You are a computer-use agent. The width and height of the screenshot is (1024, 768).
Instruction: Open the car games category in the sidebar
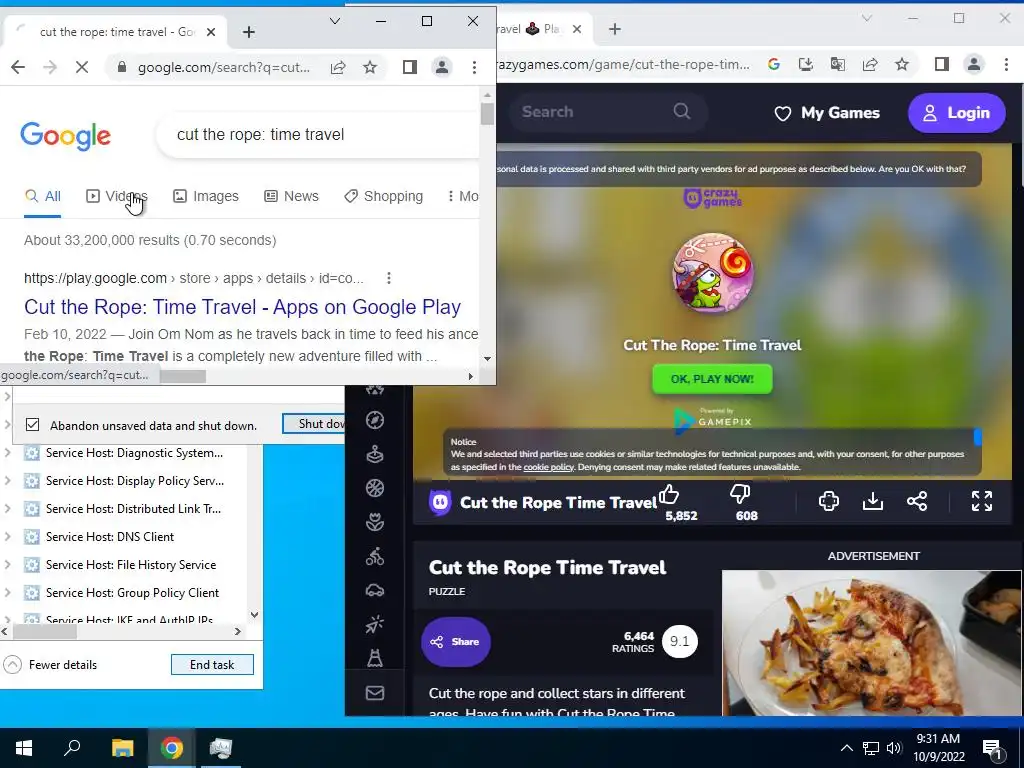[x=375, y=590]
